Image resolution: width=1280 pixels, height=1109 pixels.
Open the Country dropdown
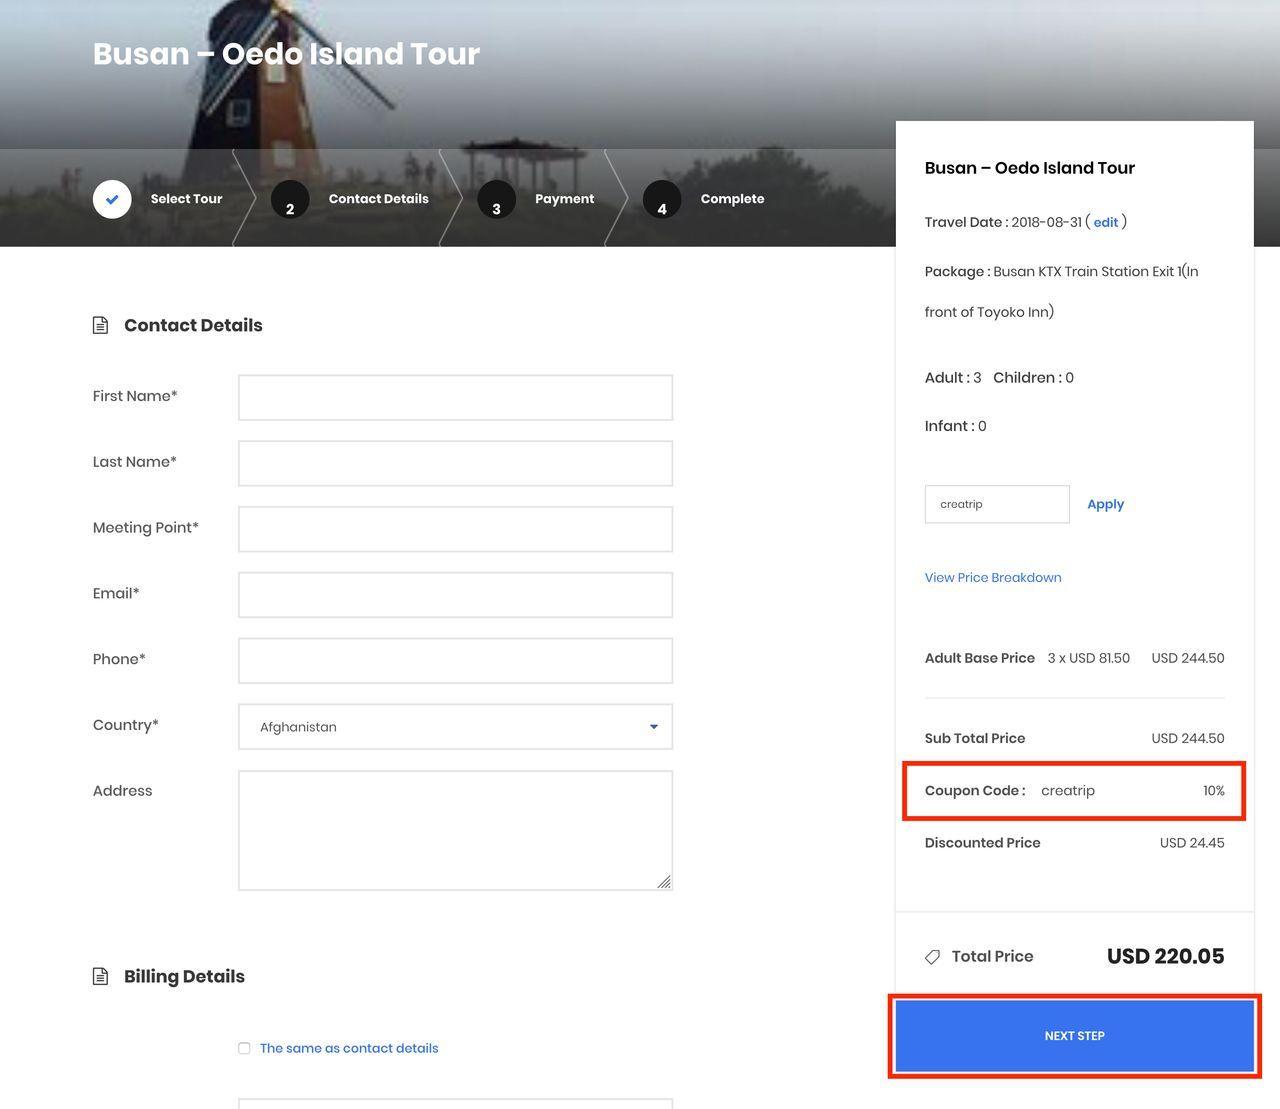pyautogui.click(x=455, y=727)
